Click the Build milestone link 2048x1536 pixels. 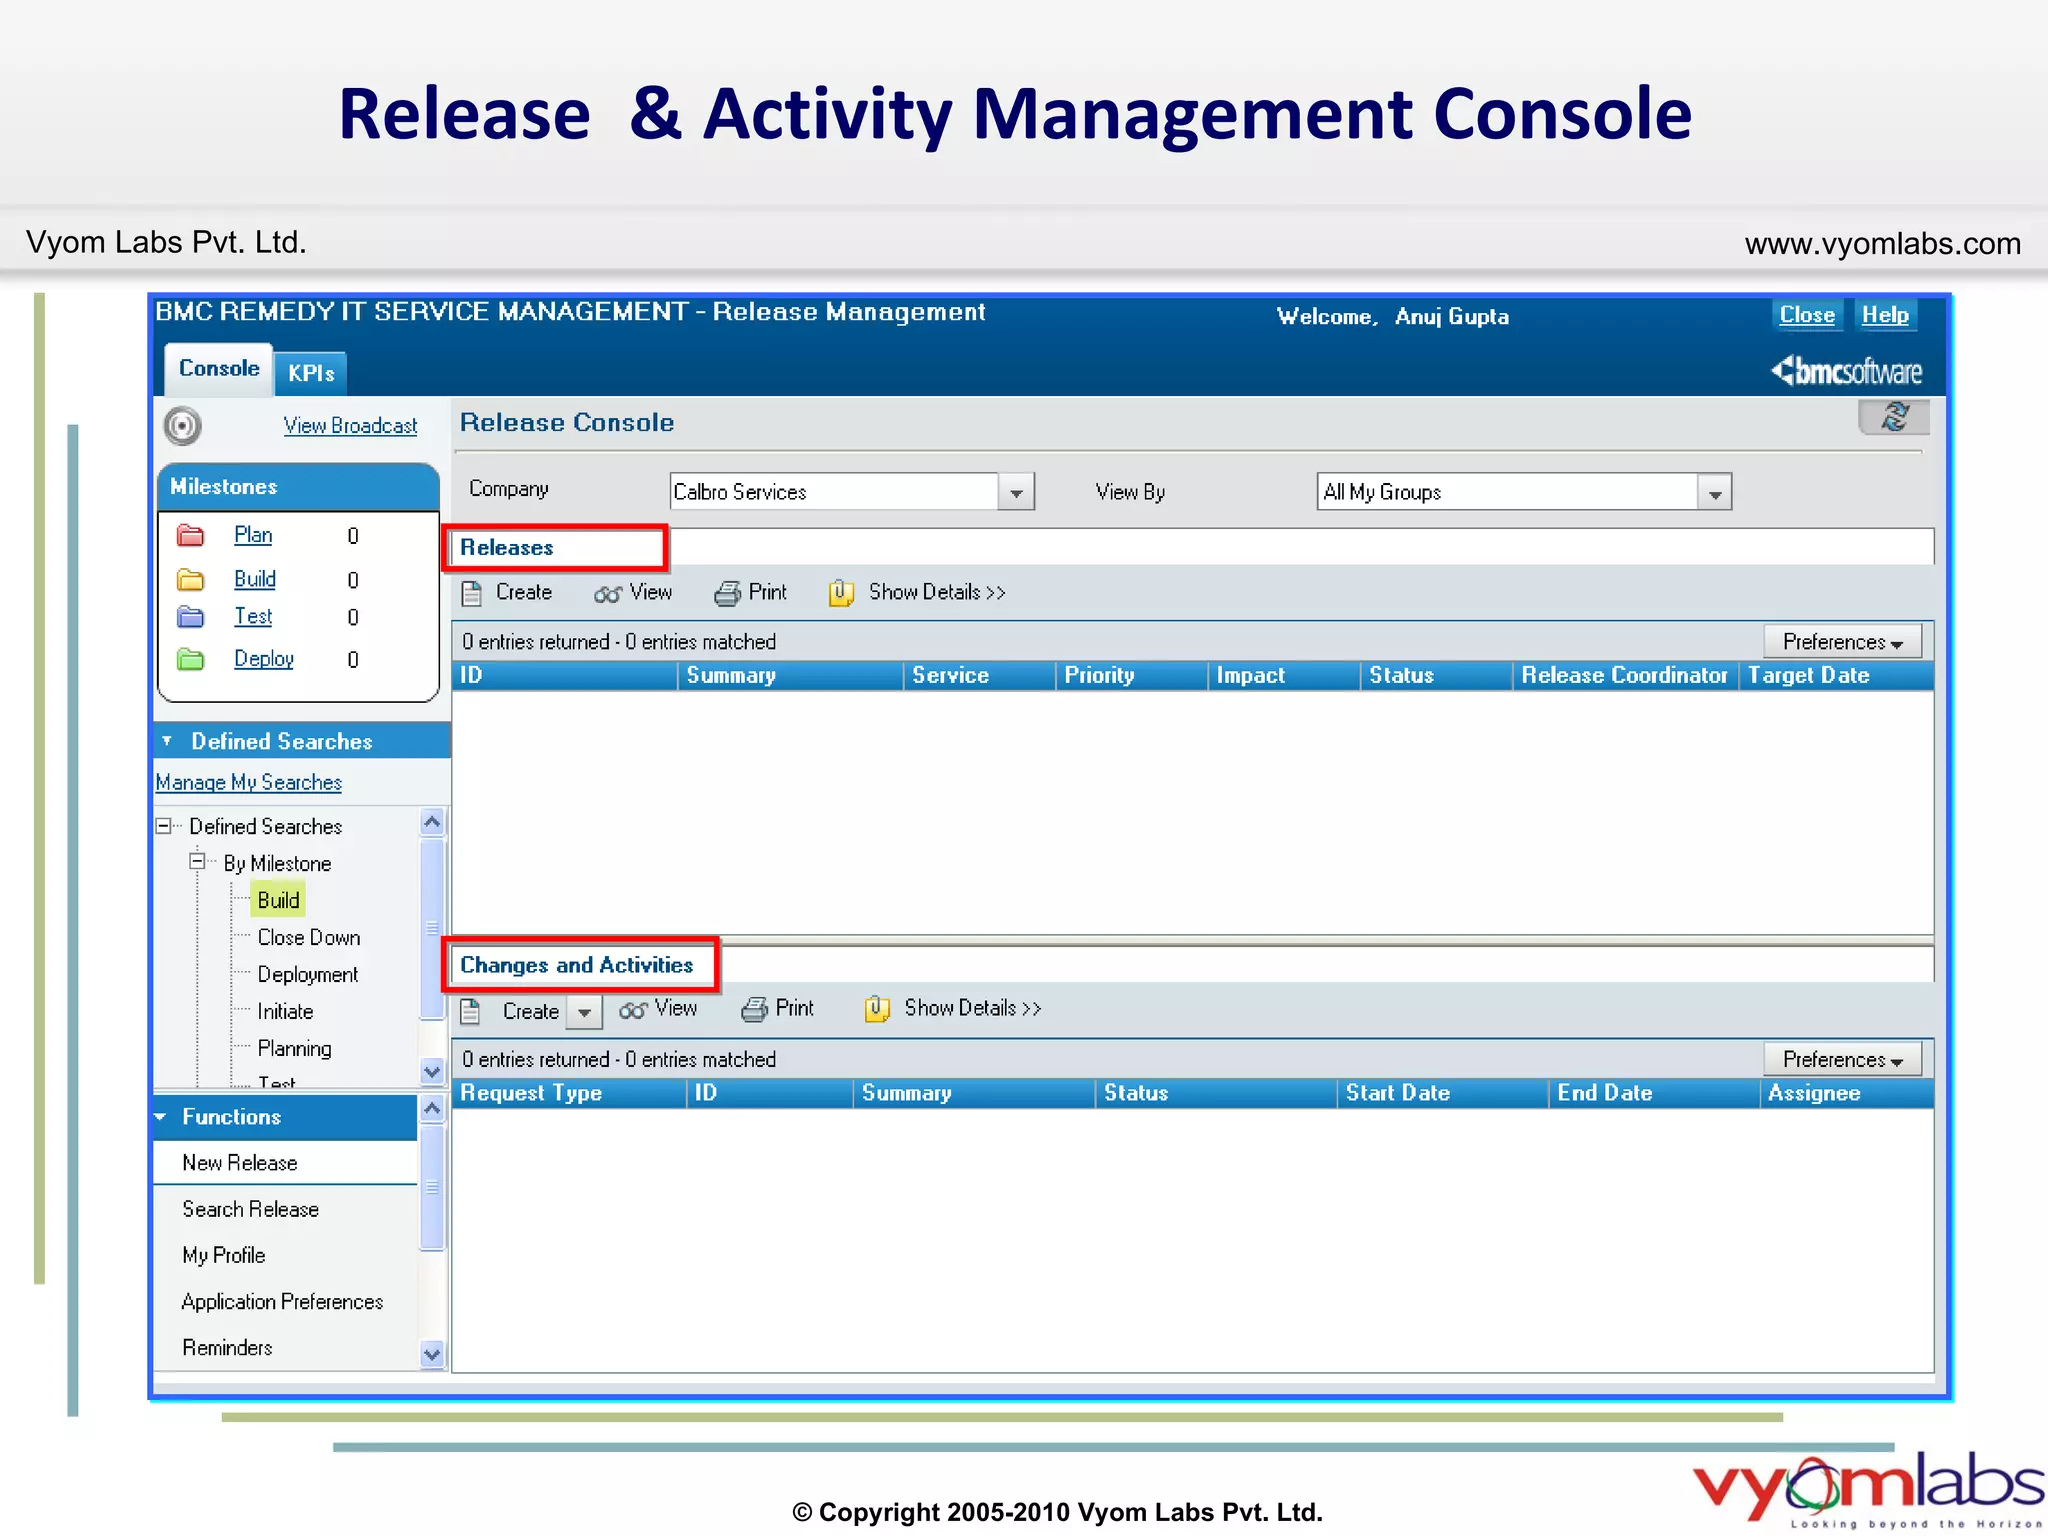pyautogui.click(x=255, y=579)
